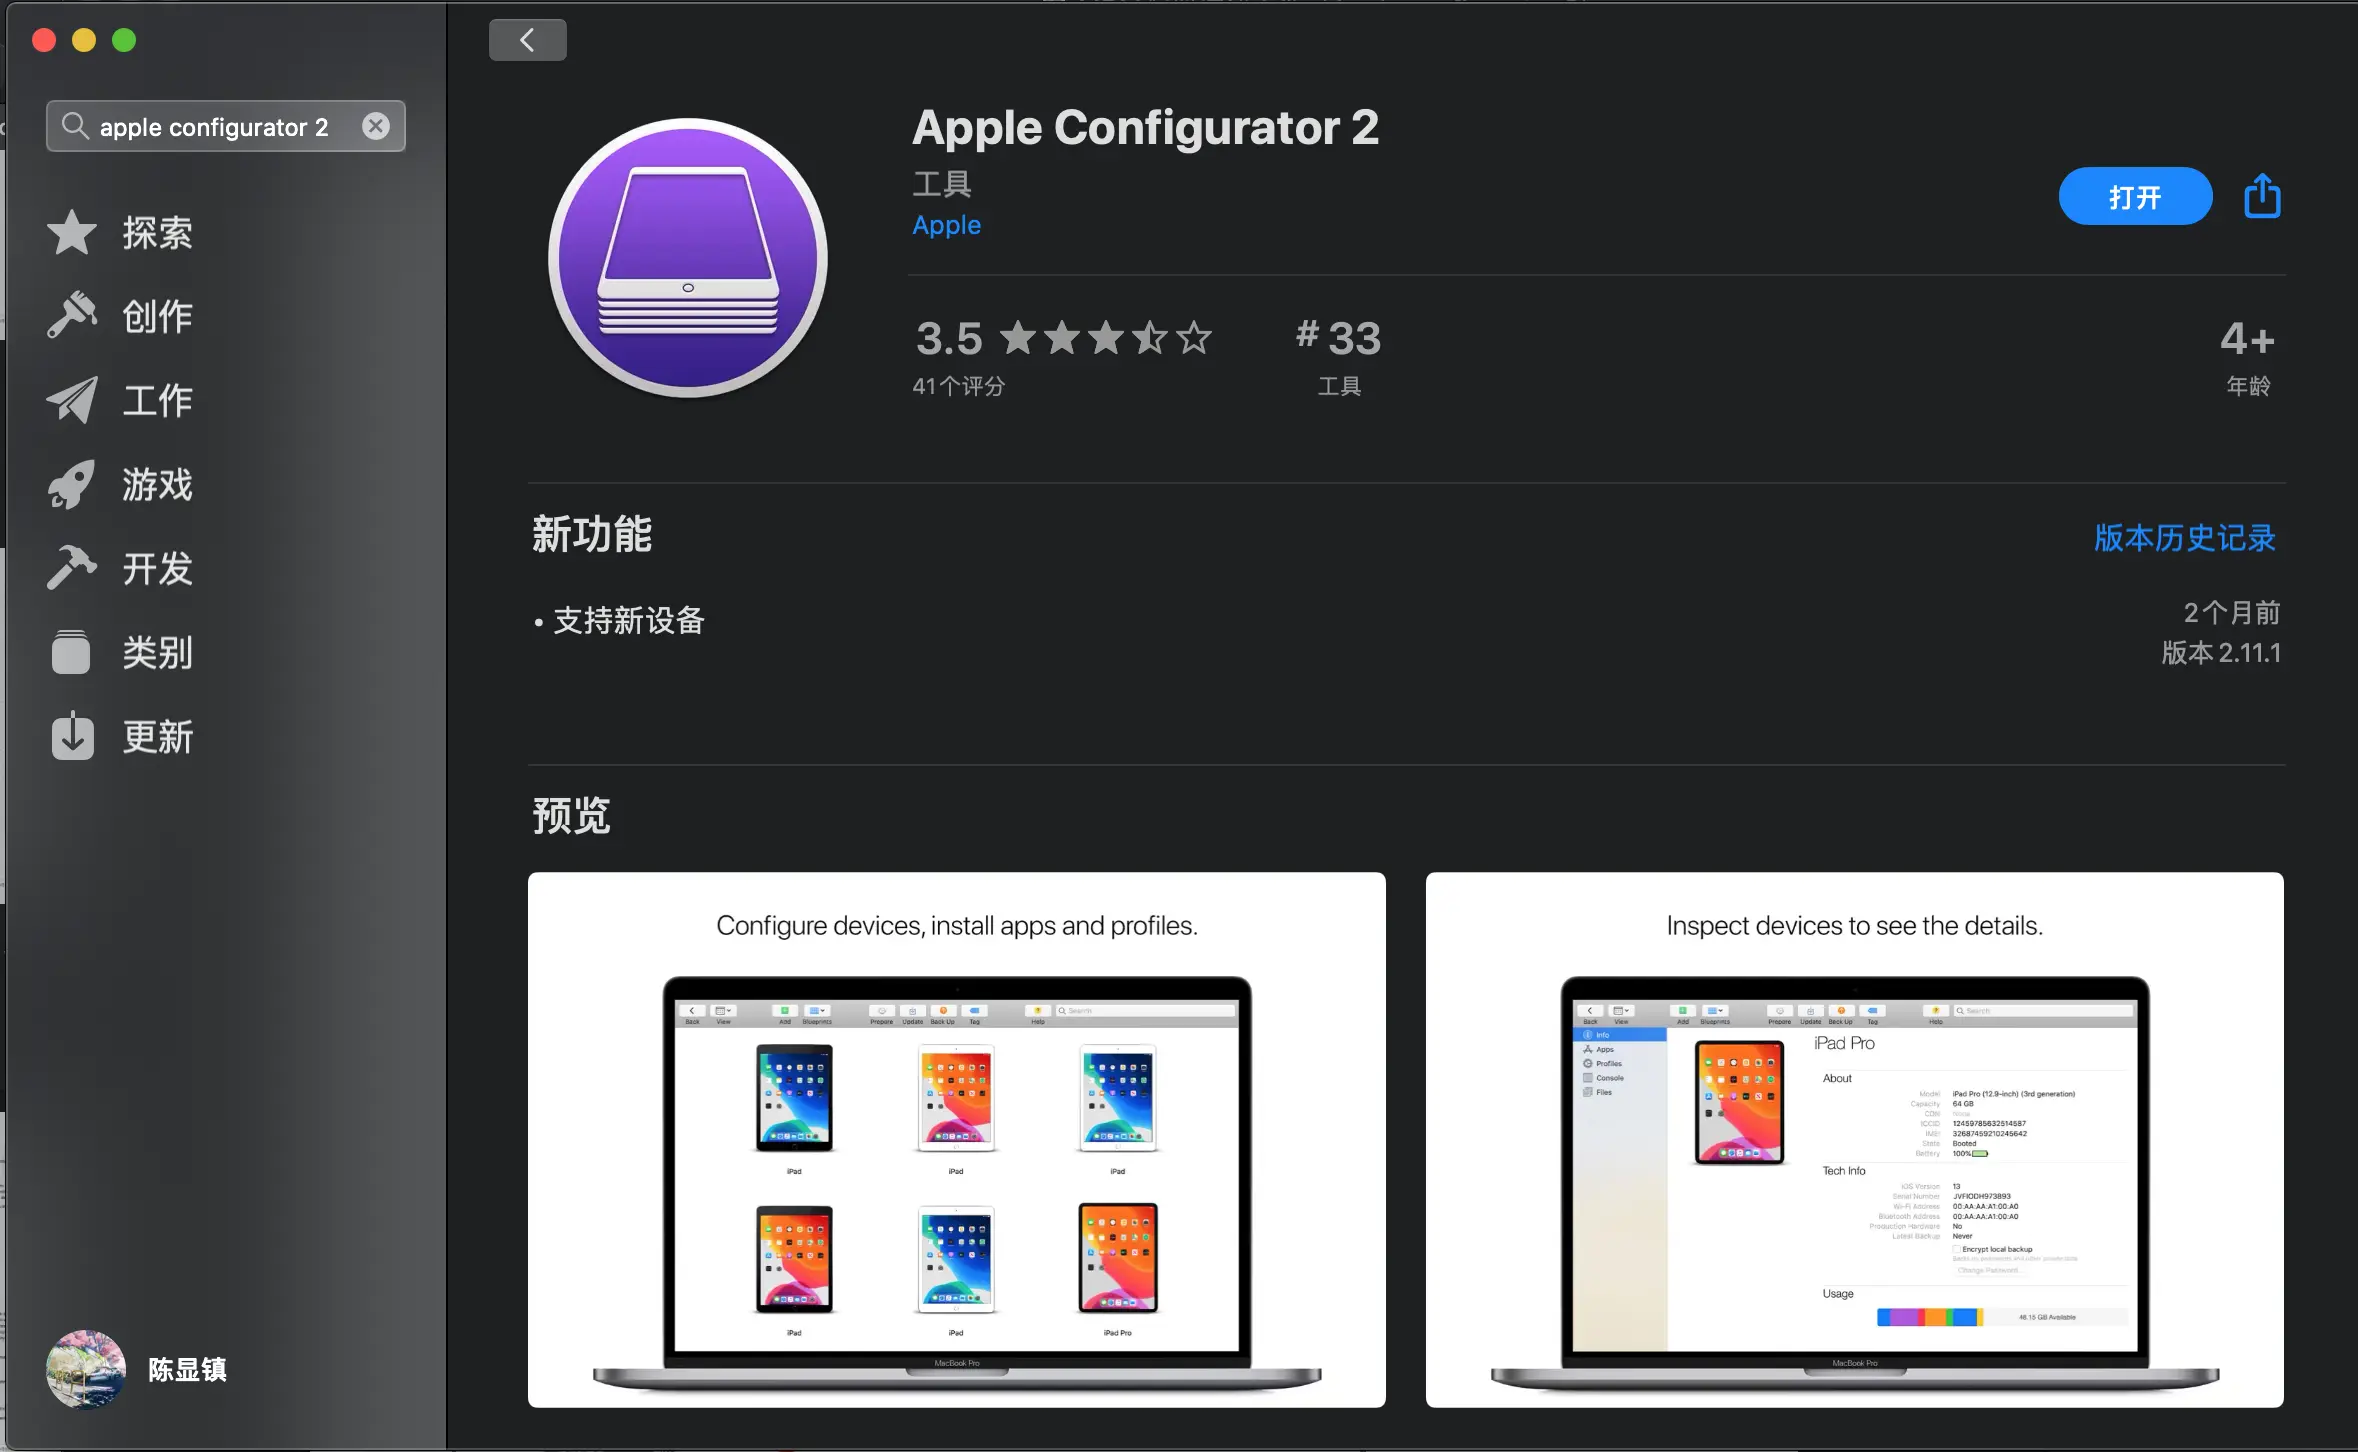The width and height of the screenshot is (2358, 1452).
Task: Click the Apple Configurator 2 app icon
Action: coord(688,258)
